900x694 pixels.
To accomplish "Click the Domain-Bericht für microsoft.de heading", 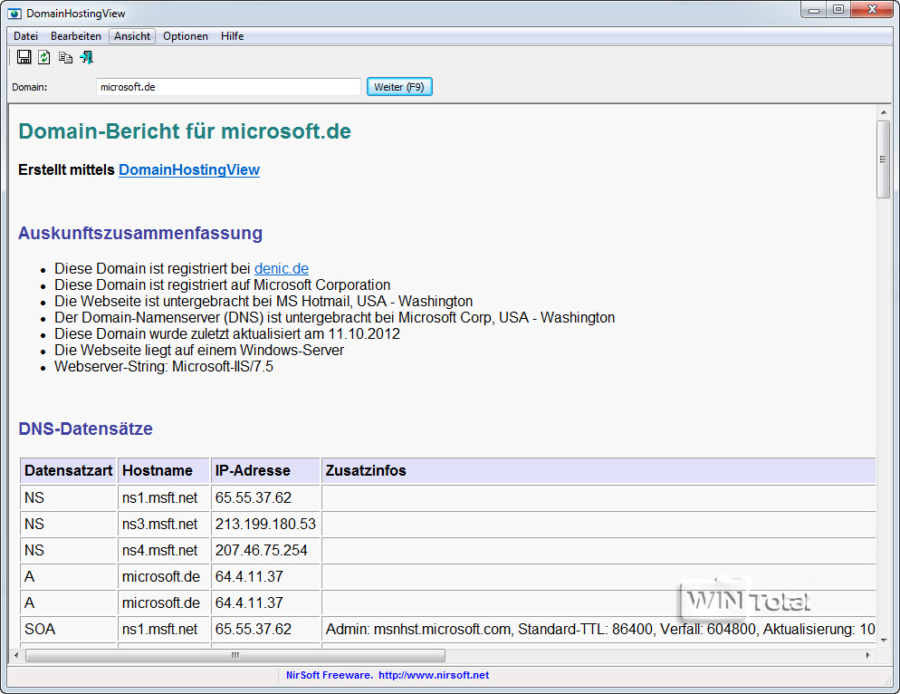I will (184, 131).
